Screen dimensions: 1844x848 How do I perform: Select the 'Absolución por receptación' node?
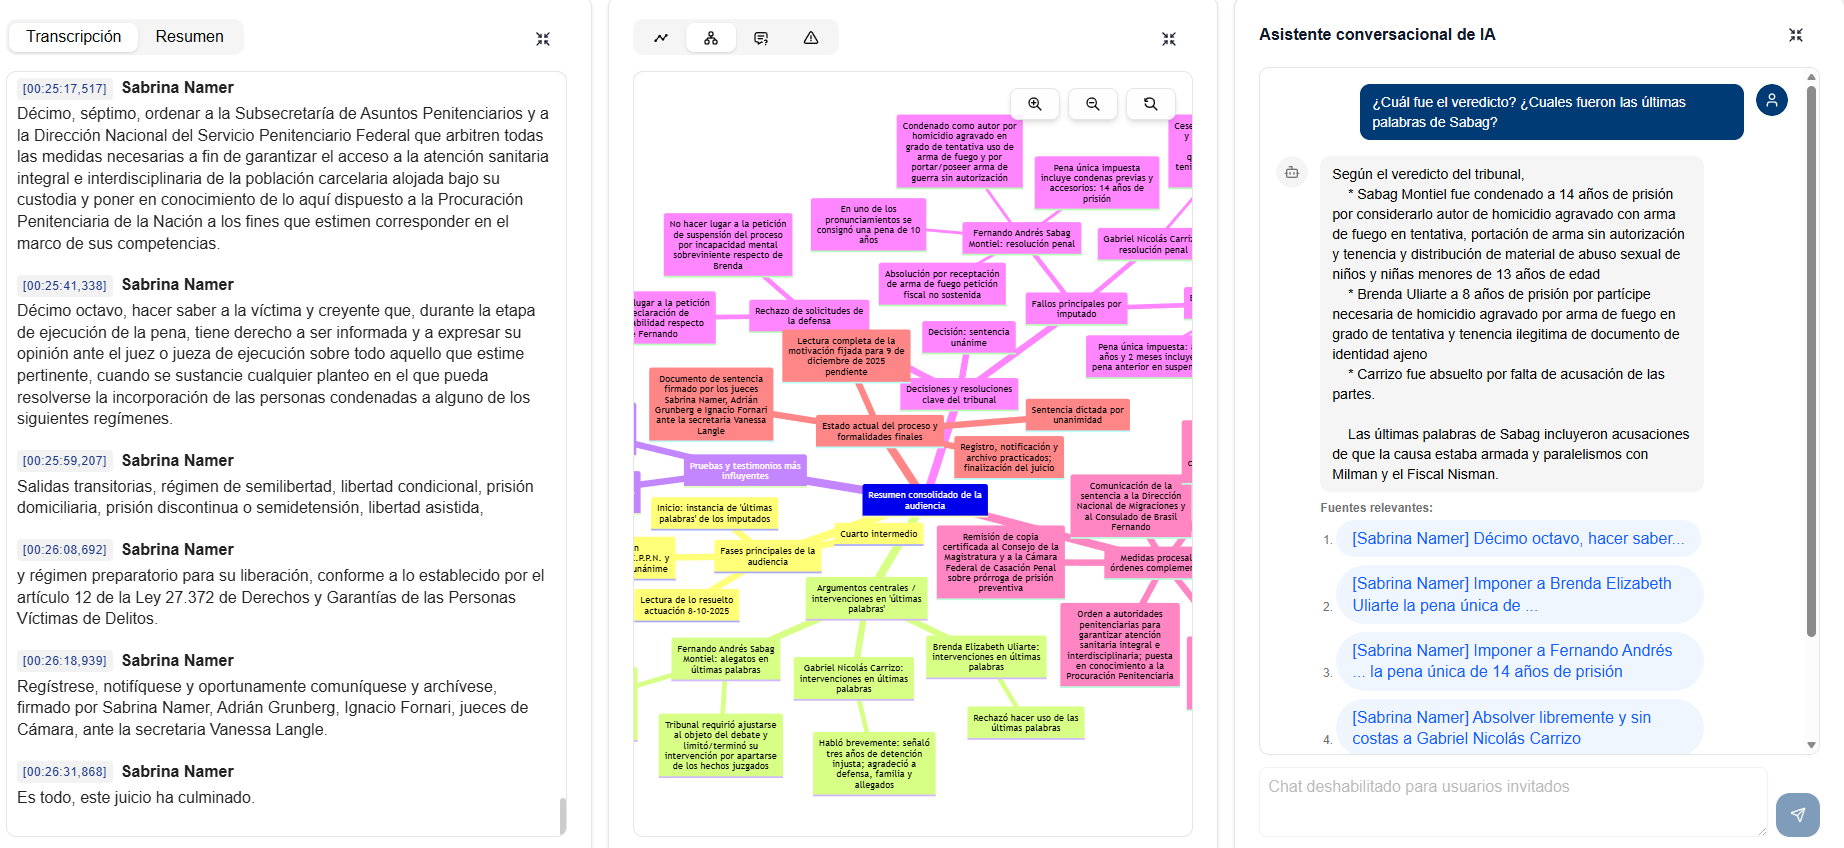click(942, 284)
